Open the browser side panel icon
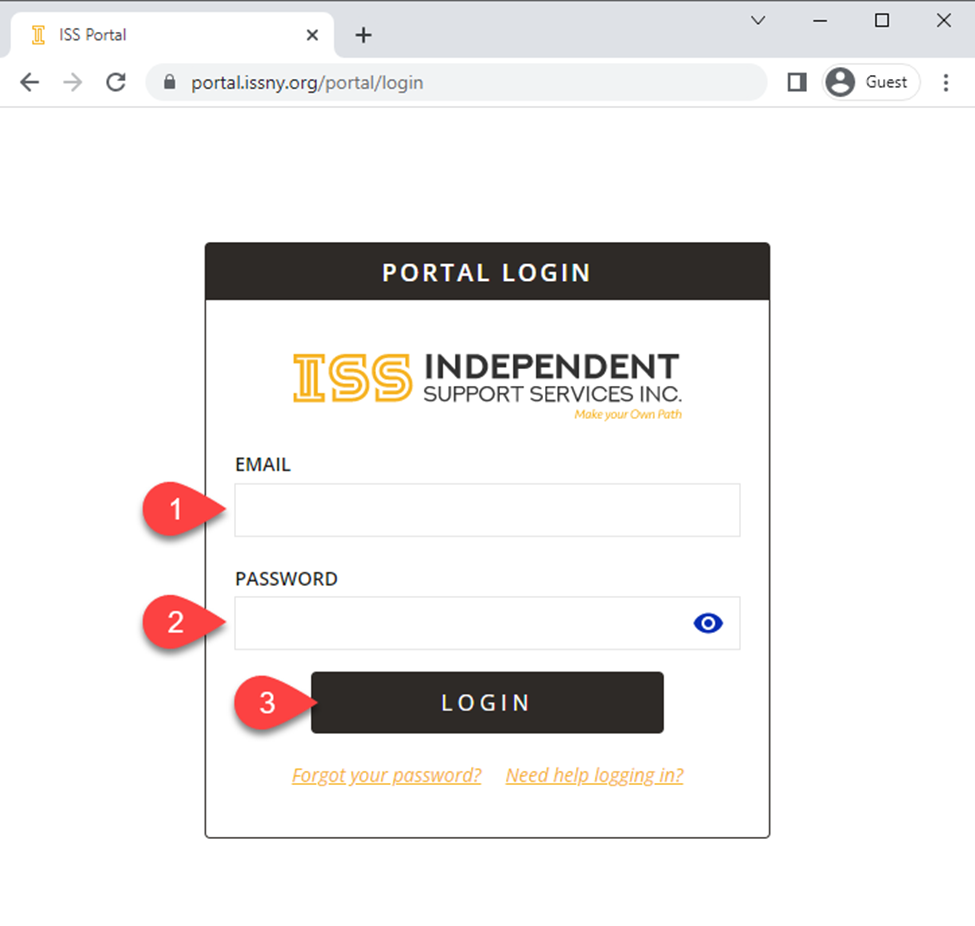 (x=797, y=83)
